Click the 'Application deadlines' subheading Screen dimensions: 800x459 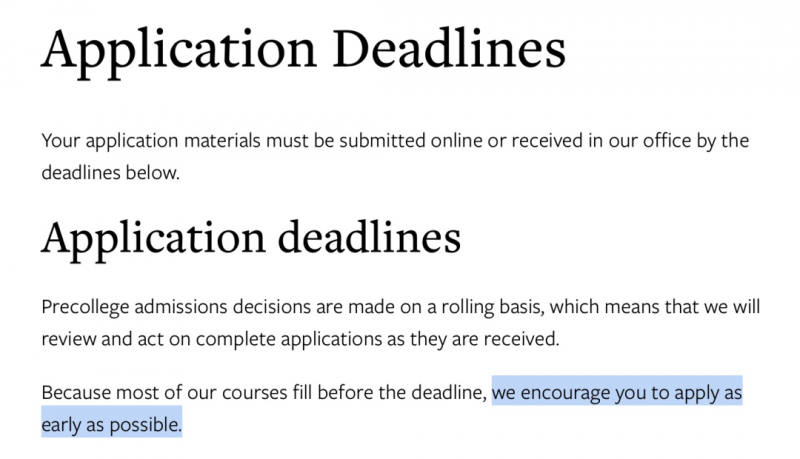coord(251,239)
